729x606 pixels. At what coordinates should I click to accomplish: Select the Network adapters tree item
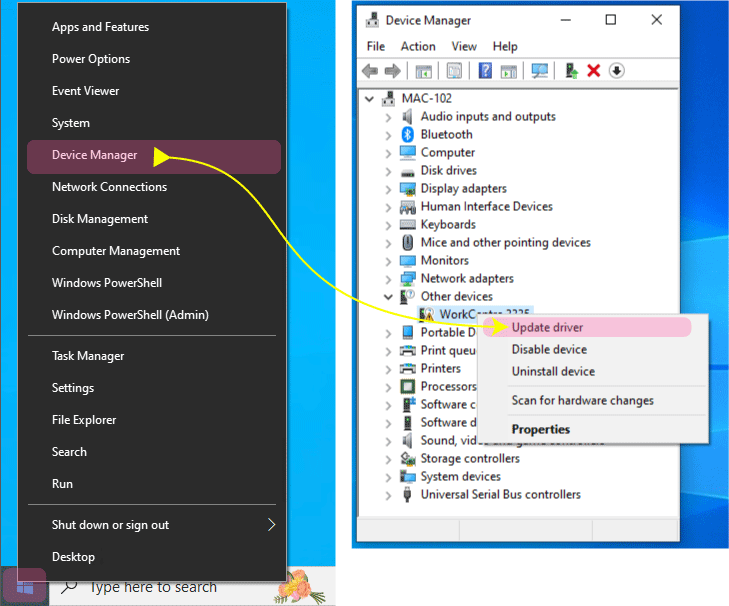click(467, 279)
